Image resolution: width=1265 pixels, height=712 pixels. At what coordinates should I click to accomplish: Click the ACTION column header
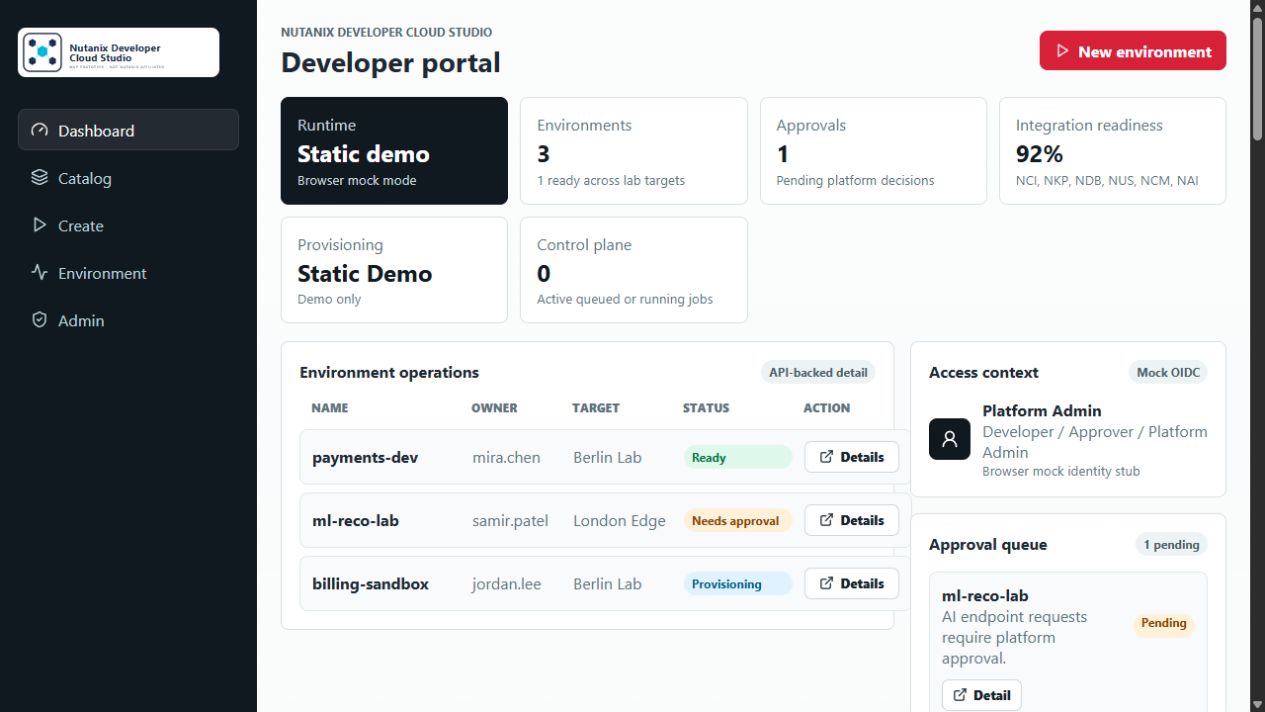coord(826,408)
